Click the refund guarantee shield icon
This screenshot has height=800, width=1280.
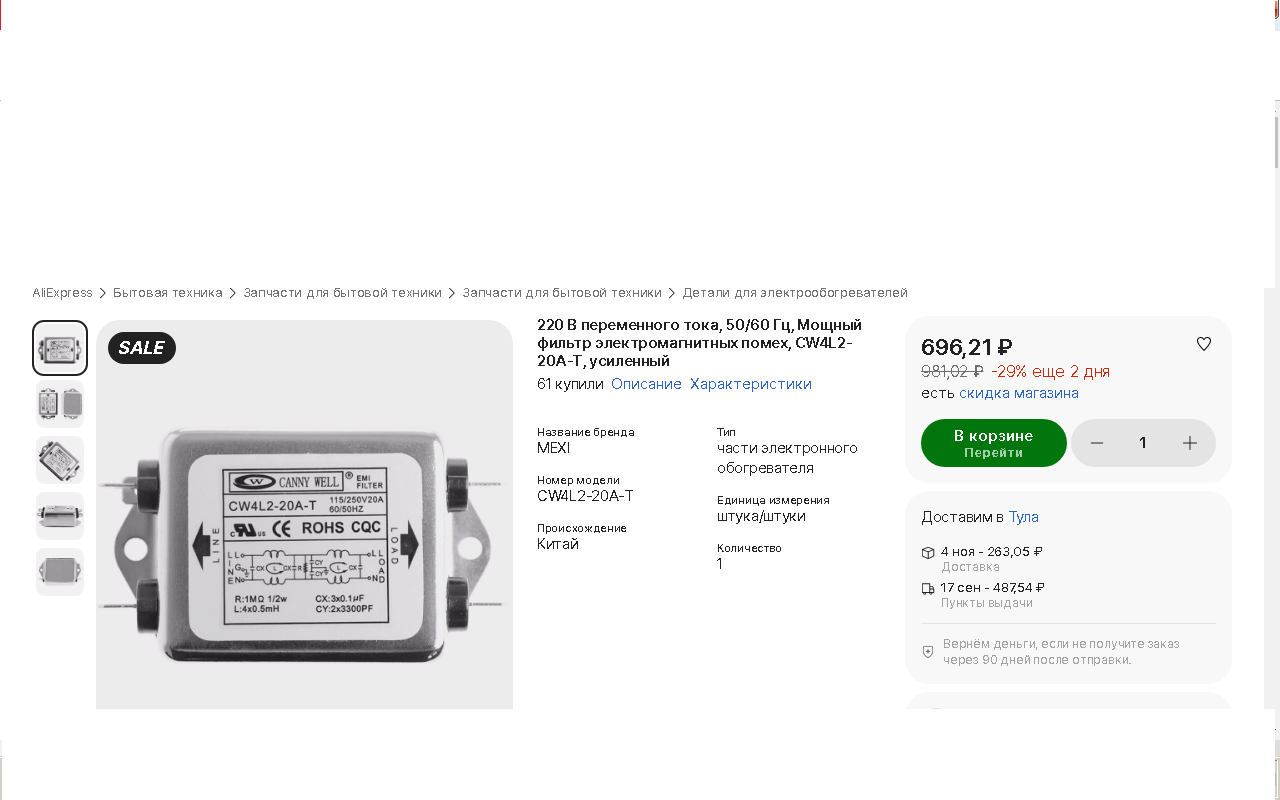point(928,652)
